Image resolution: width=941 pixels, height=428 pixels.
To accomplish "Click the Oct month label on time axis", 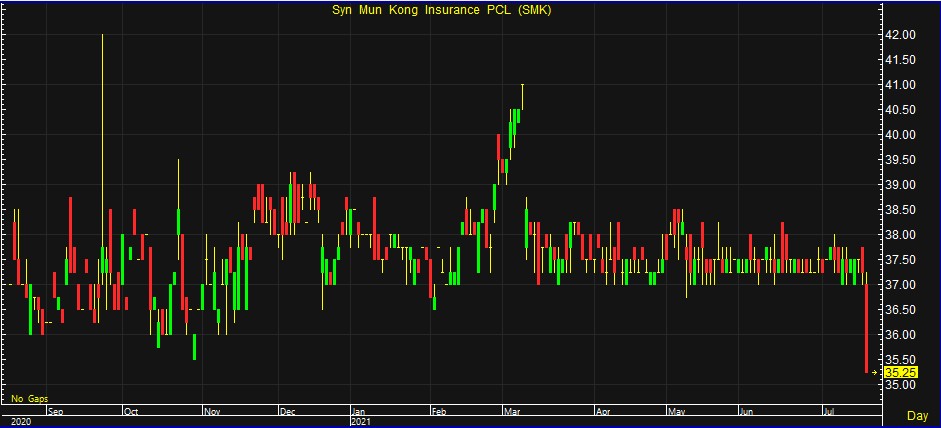I will (x=130, y=412).
